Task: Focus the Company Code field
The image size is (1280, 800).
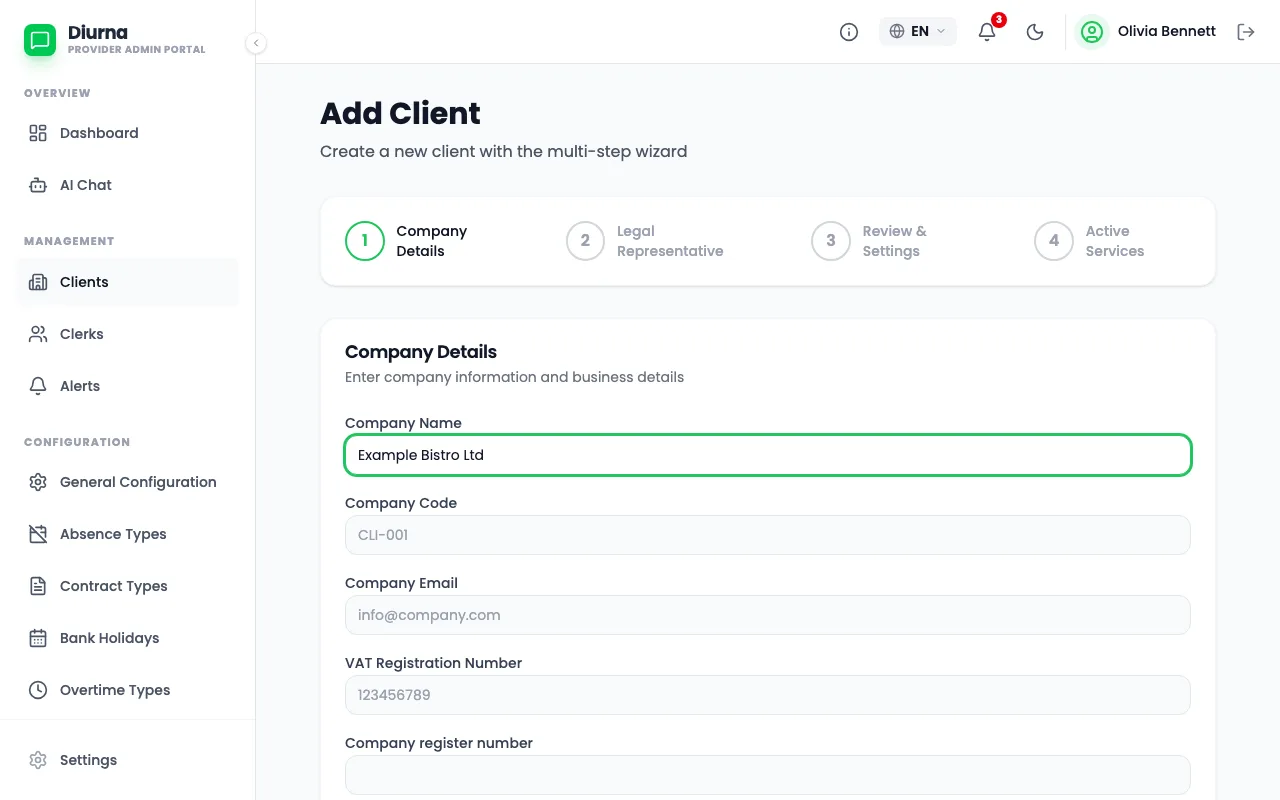Action: (768, 535)
